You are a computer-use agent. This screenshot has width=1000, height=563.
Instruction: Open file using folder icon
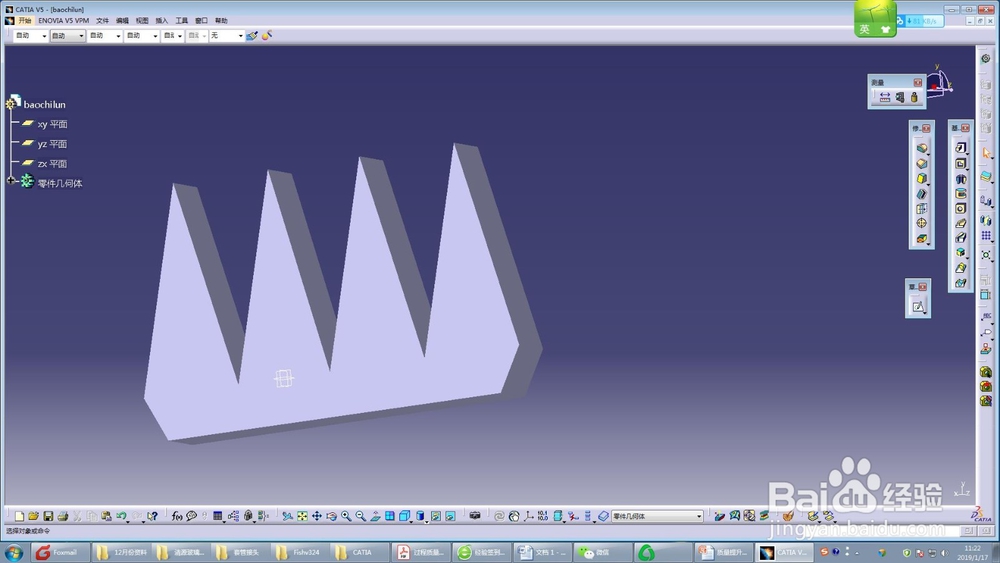tap(33, 516)
